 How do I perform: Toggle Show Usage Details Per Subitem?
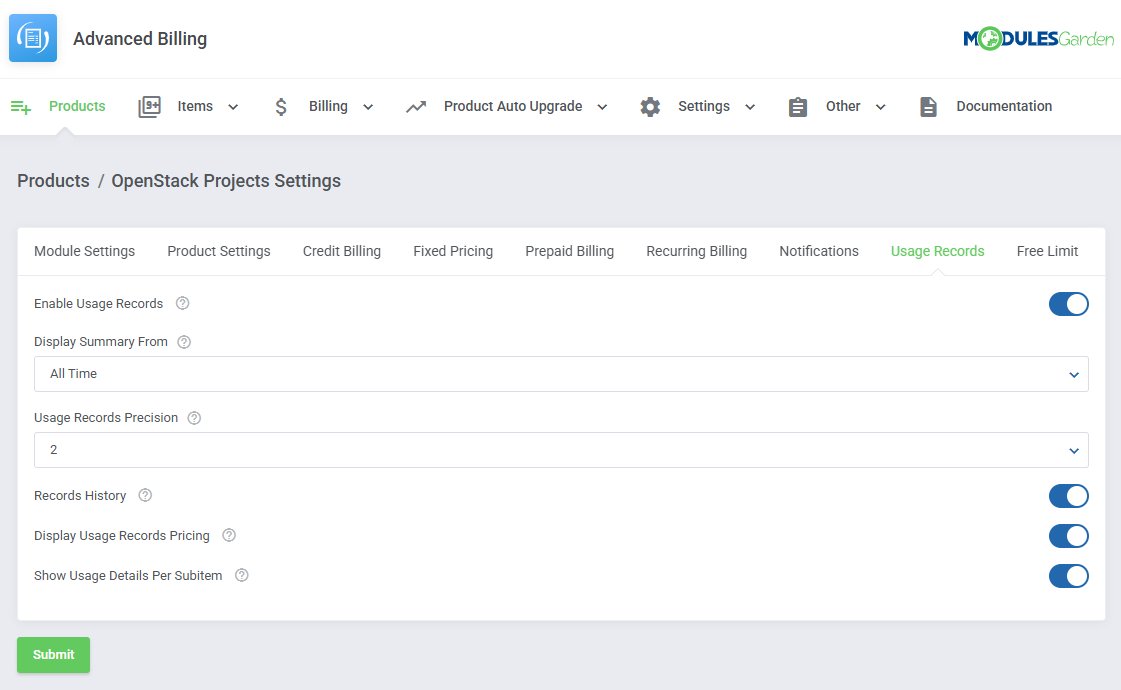(1068, 576)
